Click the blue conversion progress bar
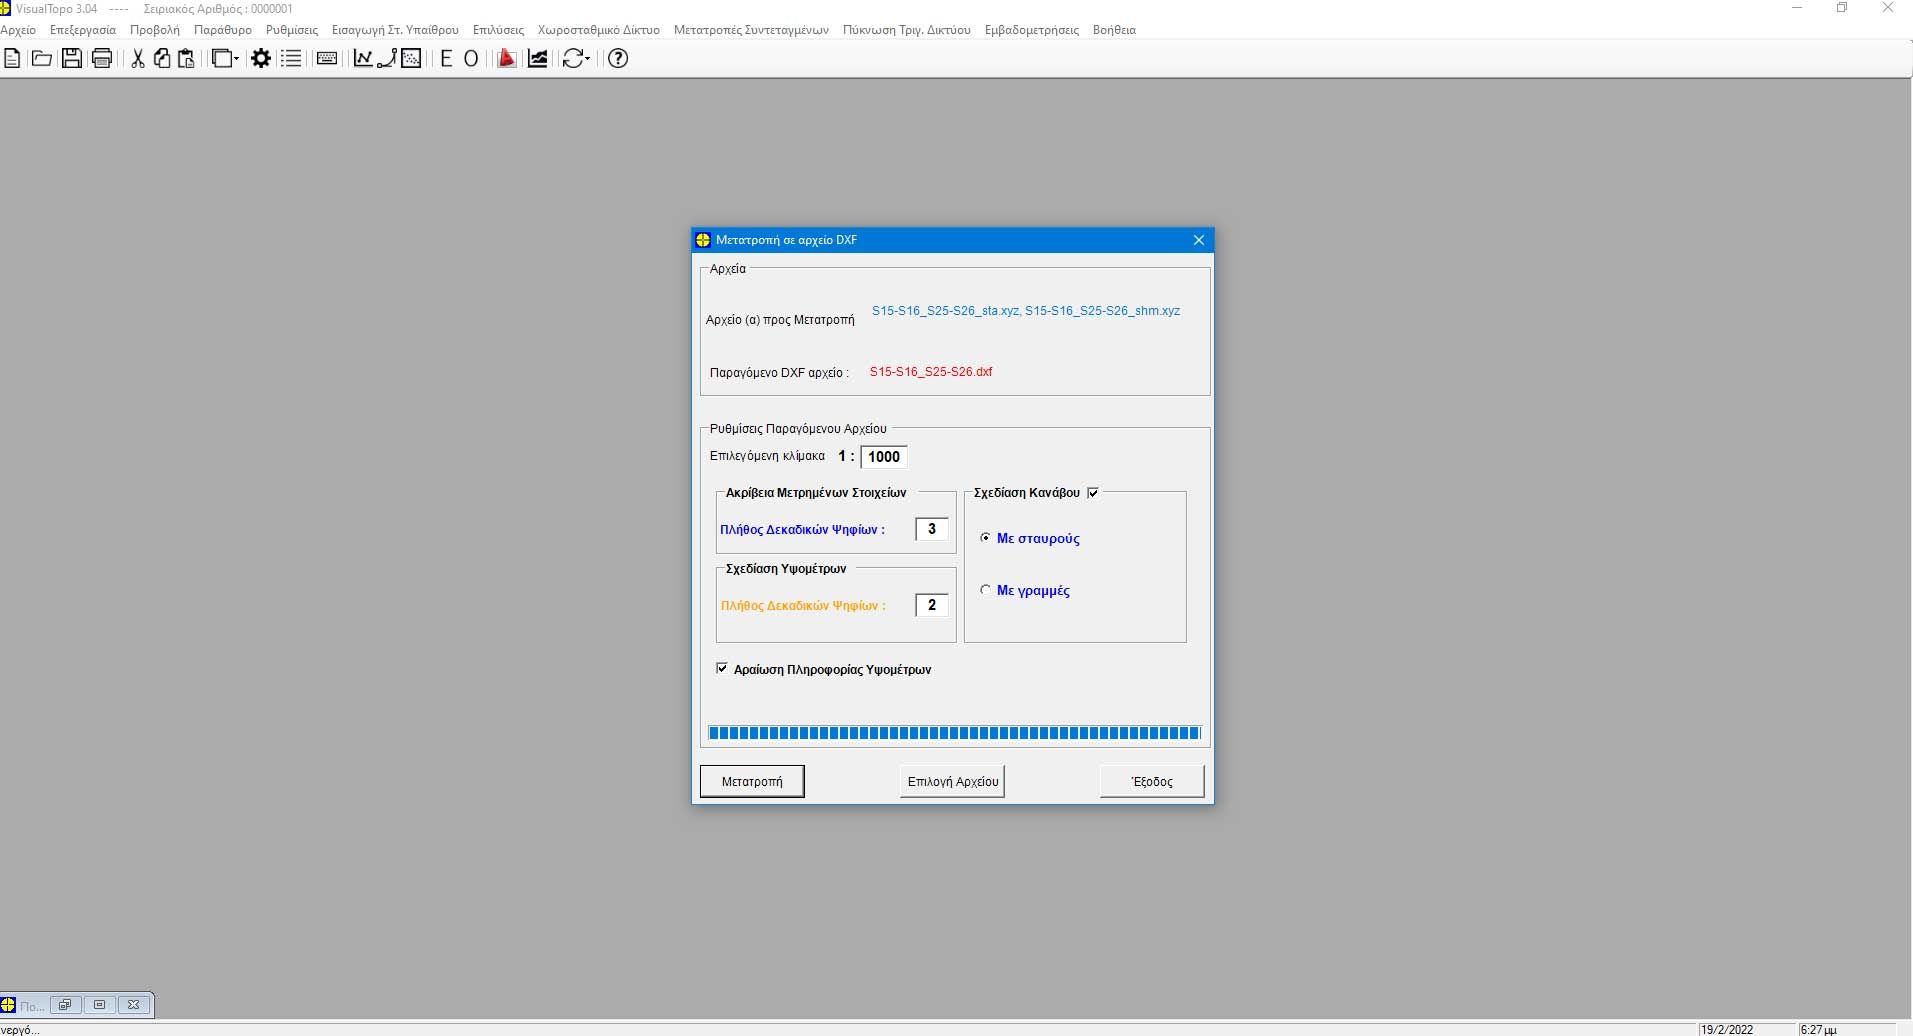This screenshot has height=1036, width=1913. point(953,733)
